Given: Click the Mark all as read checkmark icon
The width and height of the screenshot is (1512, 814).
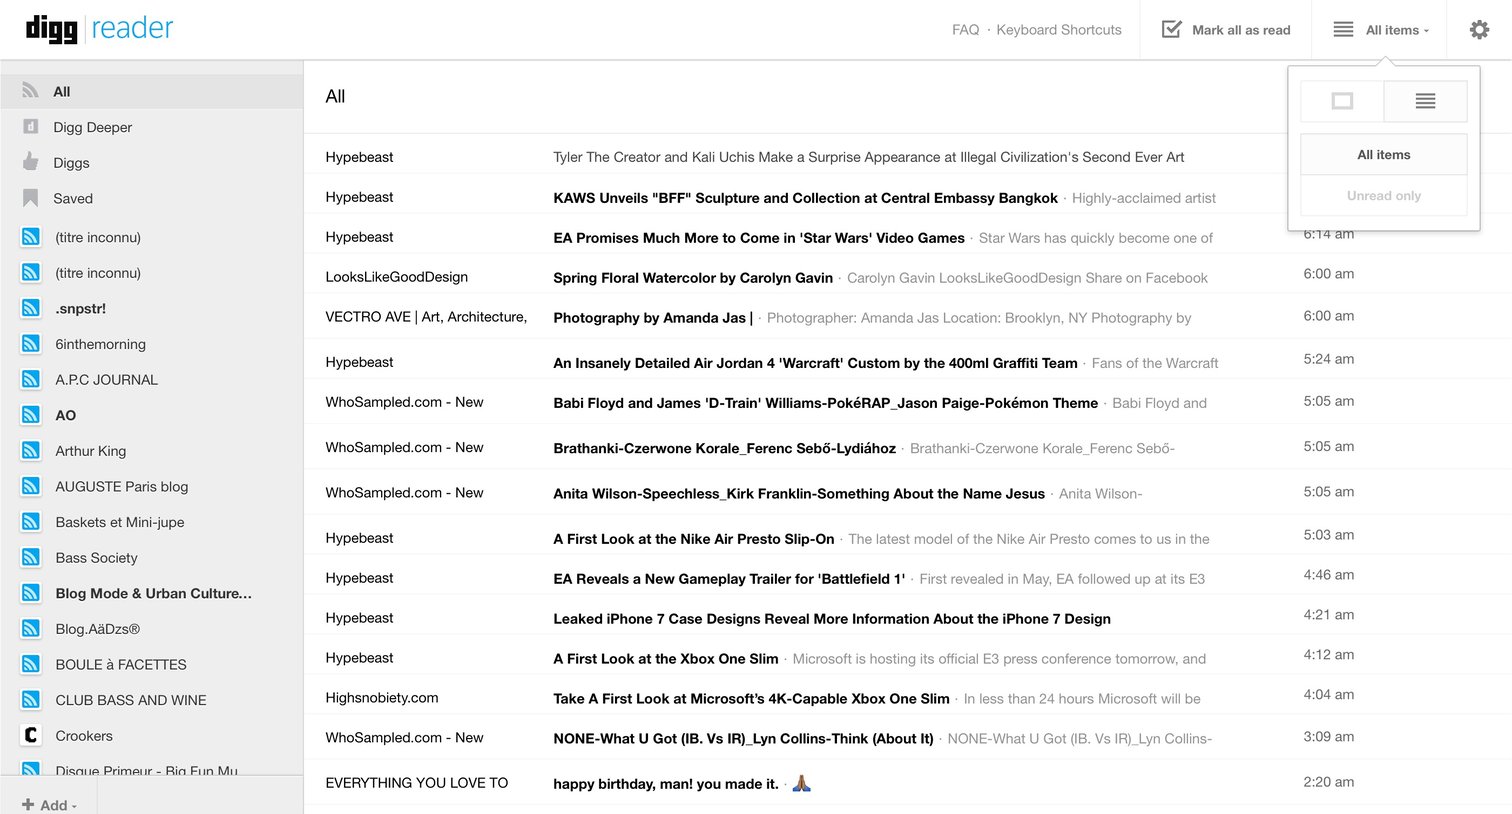Looking at the screenshot, I should (x=1171, y=29).
